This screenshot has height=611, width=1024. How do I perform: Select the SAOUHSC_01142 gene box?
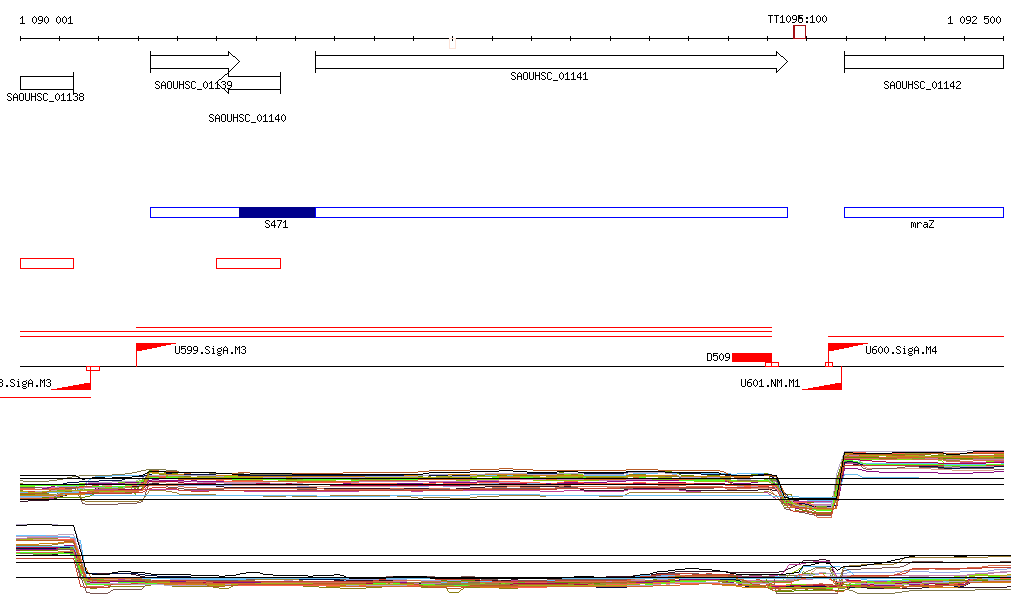pos(923,62)
